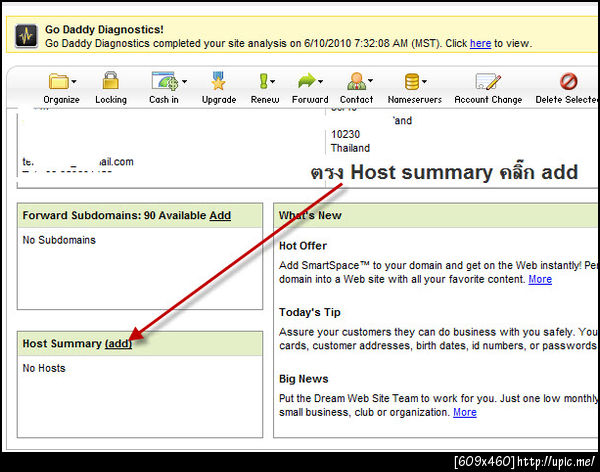The width and height of the screenshot is (600, 472).
Task: Open the Nameservers dropdown arrow
Action: (x=424, y=81)
